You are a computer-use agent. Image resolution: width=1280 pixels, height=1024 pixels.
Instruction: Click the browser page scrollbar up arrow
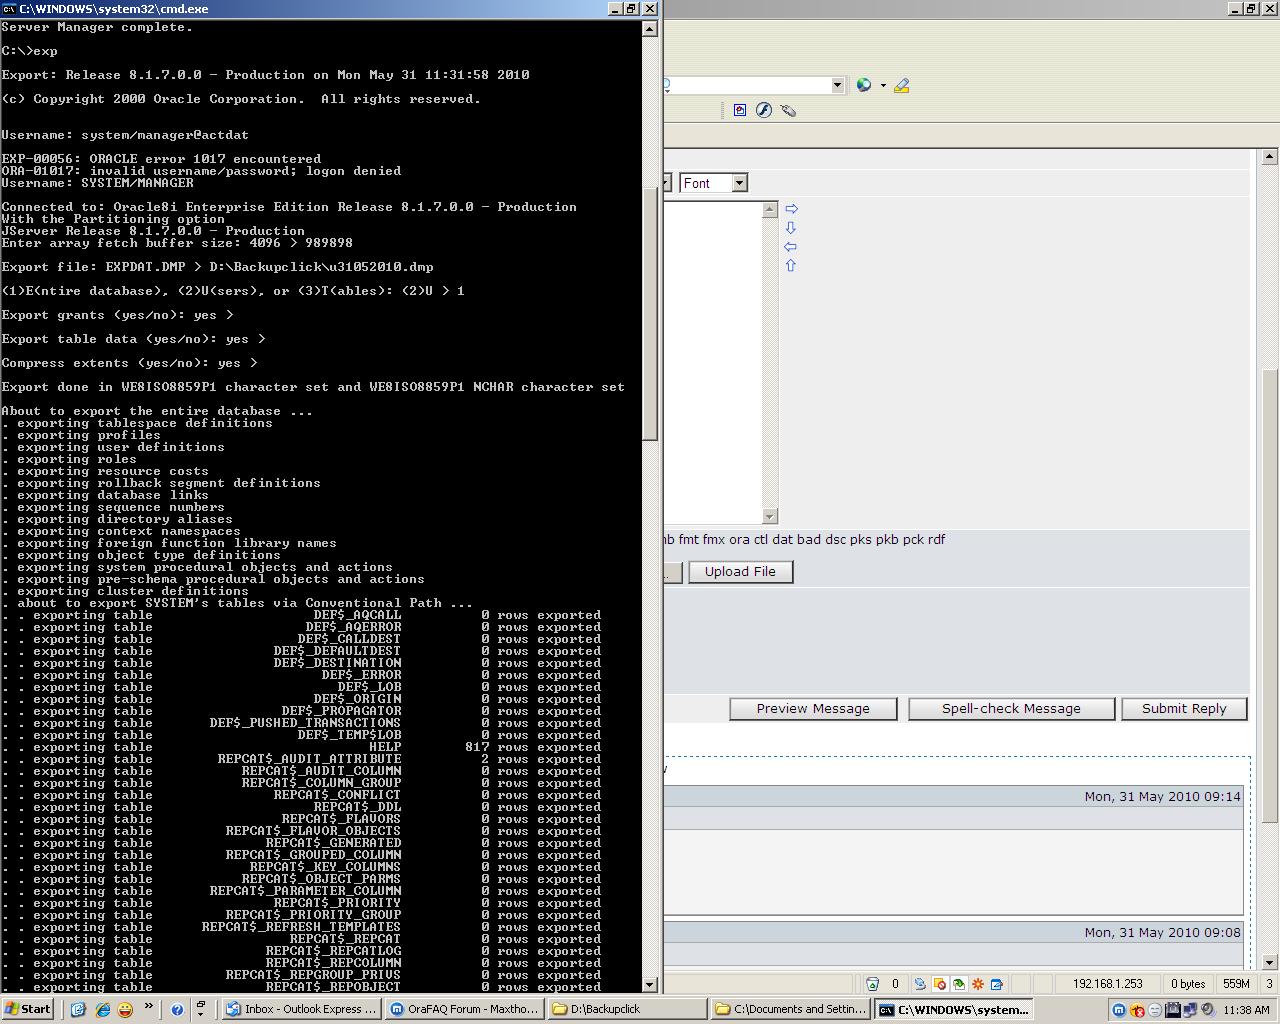coord(1270,157)
